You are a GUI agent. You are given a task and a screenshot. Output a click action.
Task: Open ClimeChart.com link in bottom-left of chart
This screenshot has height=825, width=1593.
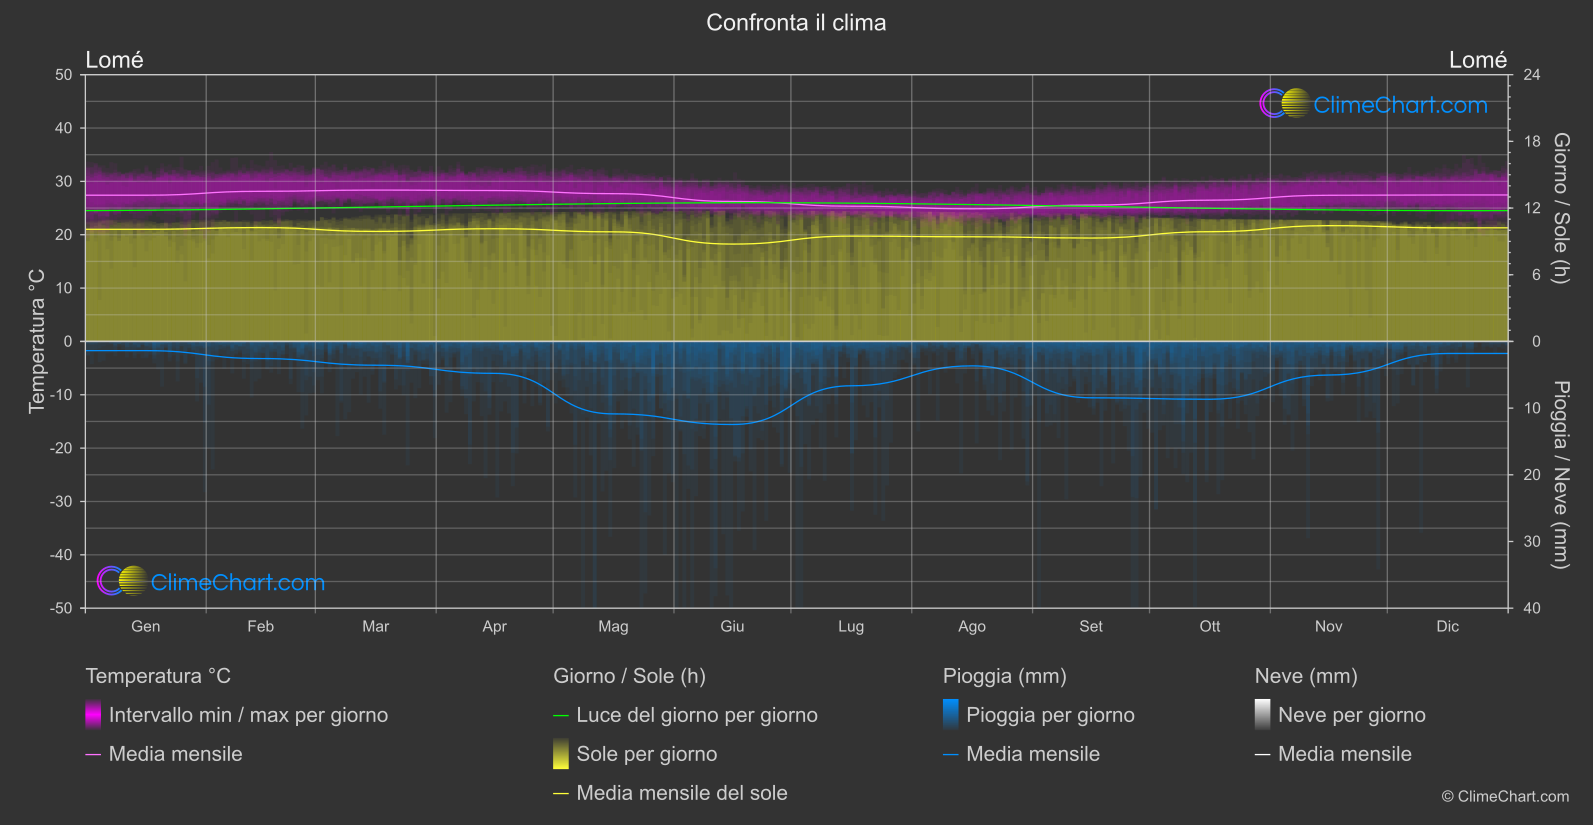click(x=238, y=582)
